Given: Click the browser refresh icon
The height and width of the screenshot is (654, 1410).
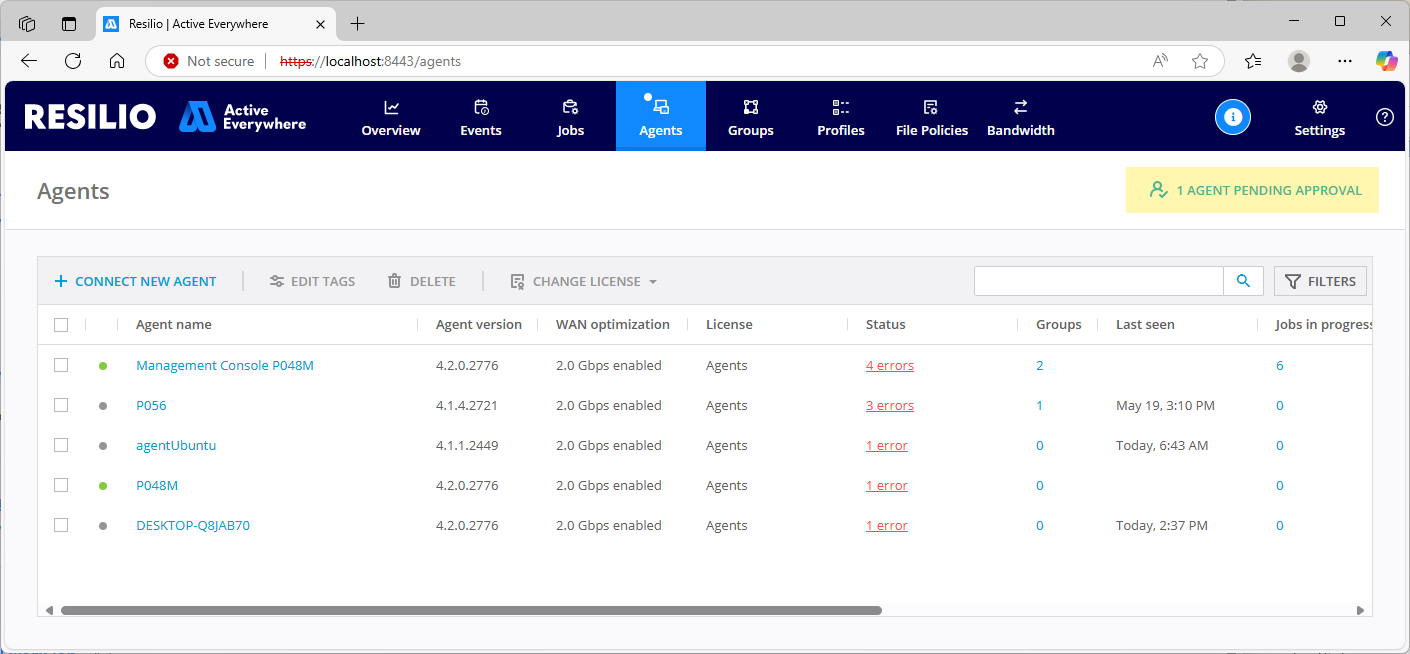Looking at the screenshot, I should (x=73, y=61).
